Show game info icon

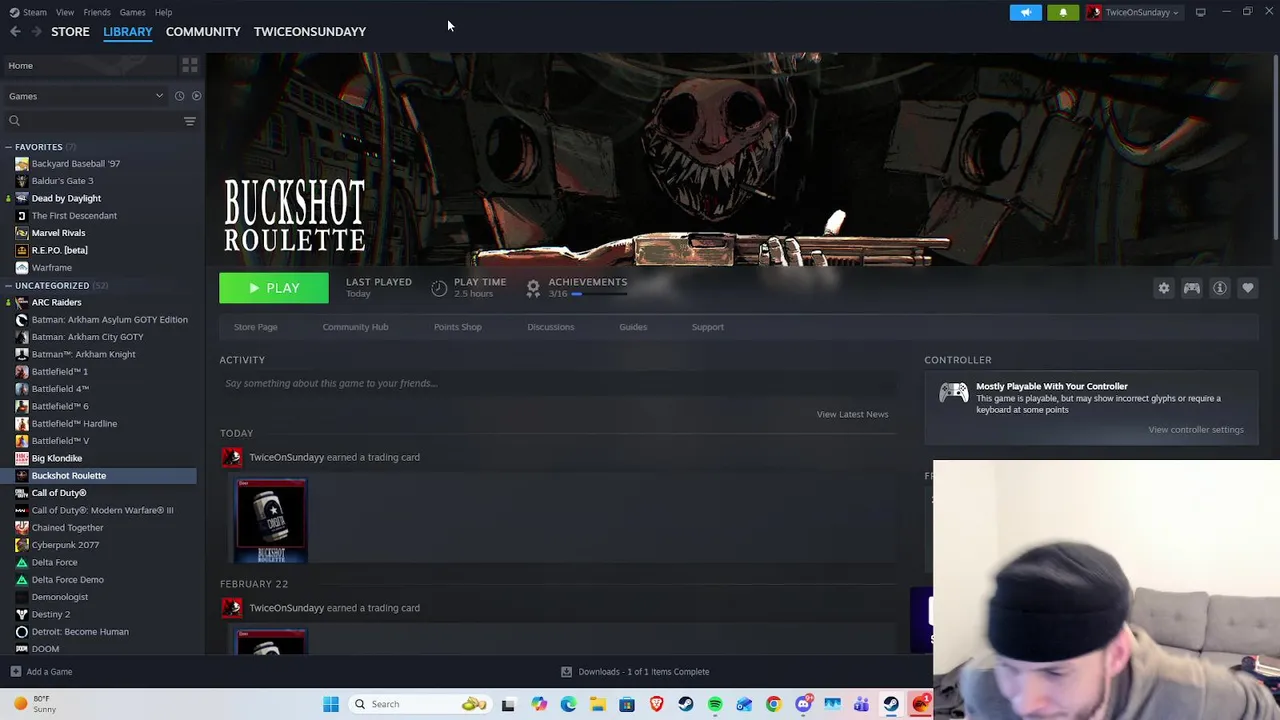point(1220,288)
